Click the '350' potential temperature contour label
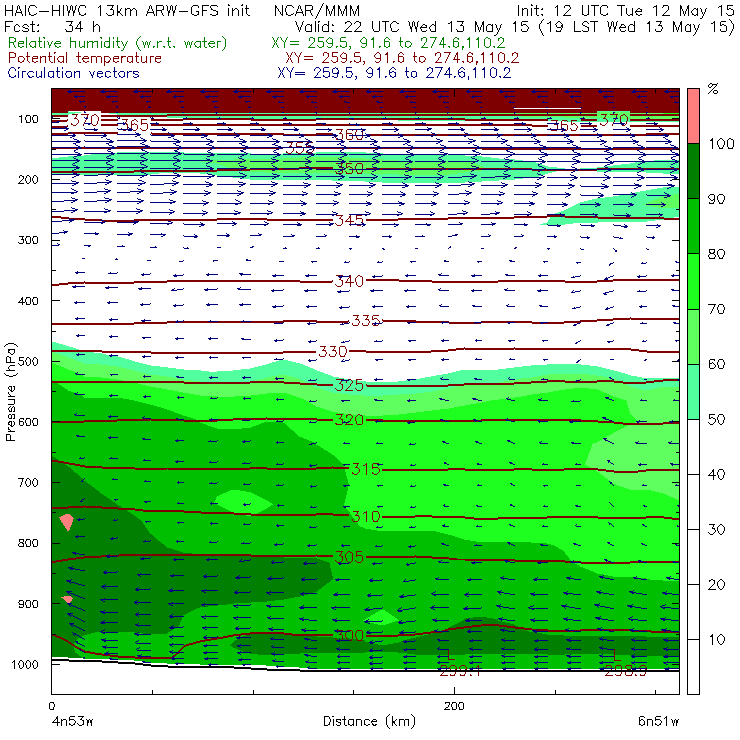Screen dimensions: 740x740 [x=349, y=169]
